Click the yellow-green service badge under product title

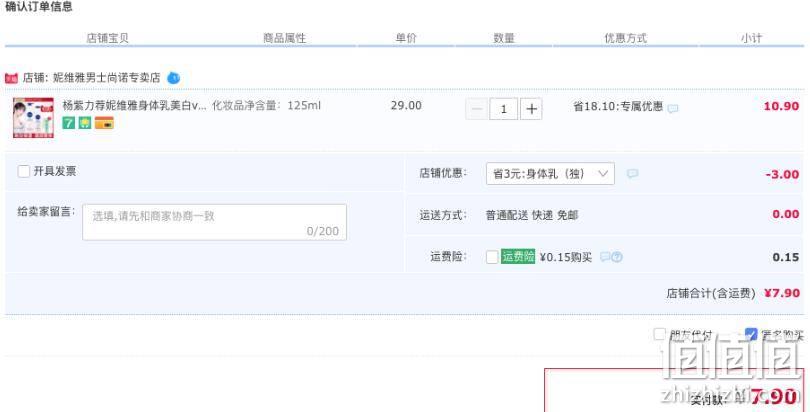pyautogui.click(x=85, y=123)
